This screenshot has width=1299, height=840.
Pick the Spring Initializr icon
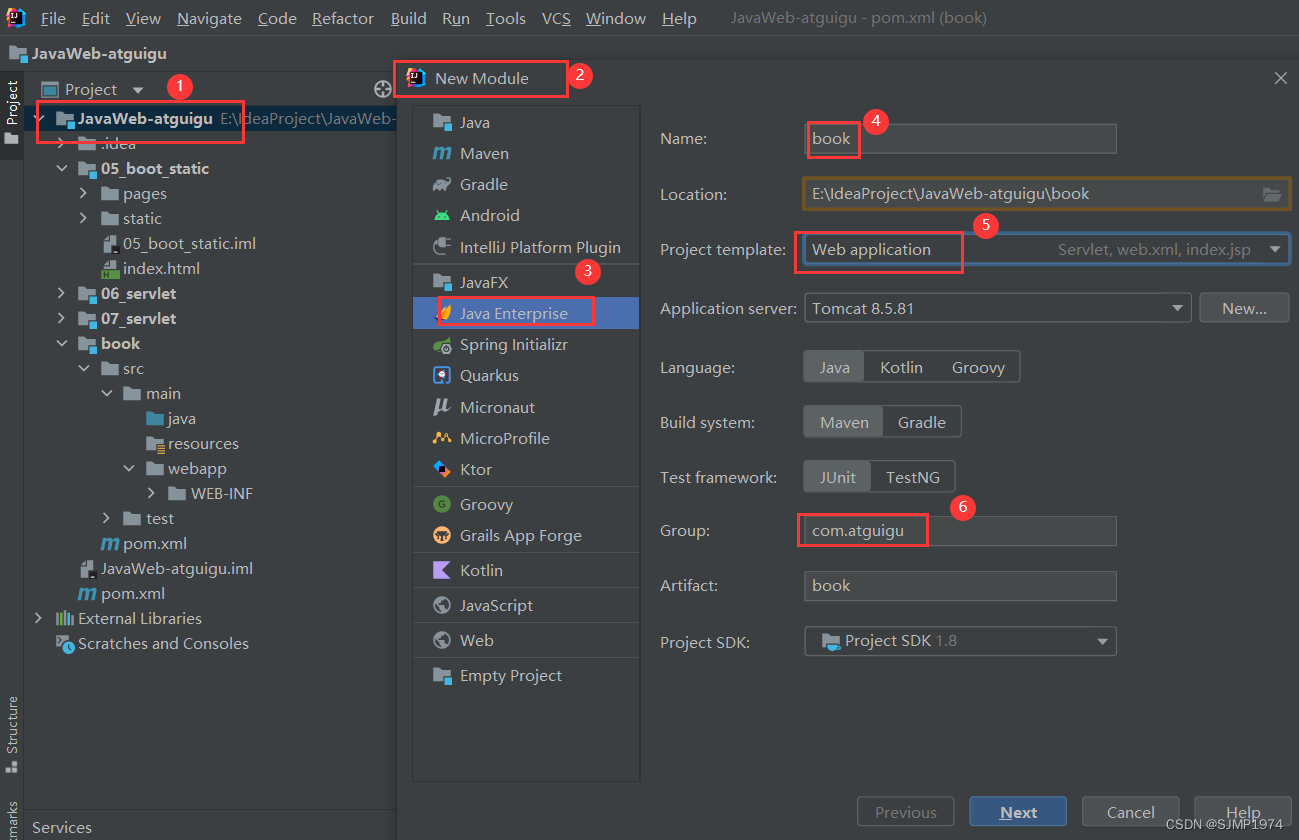(442, 344)
